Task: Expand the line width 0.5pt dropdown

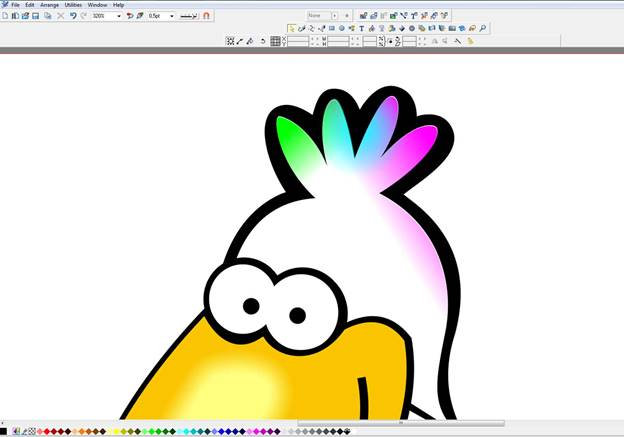Action: point(172,16)
